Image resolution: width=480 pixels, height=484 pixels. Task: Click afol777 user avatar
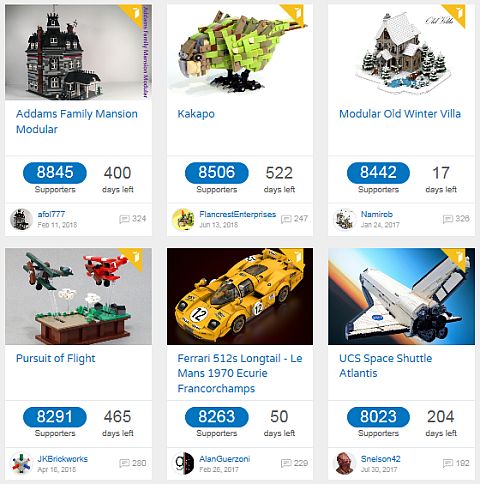[21, 219]
